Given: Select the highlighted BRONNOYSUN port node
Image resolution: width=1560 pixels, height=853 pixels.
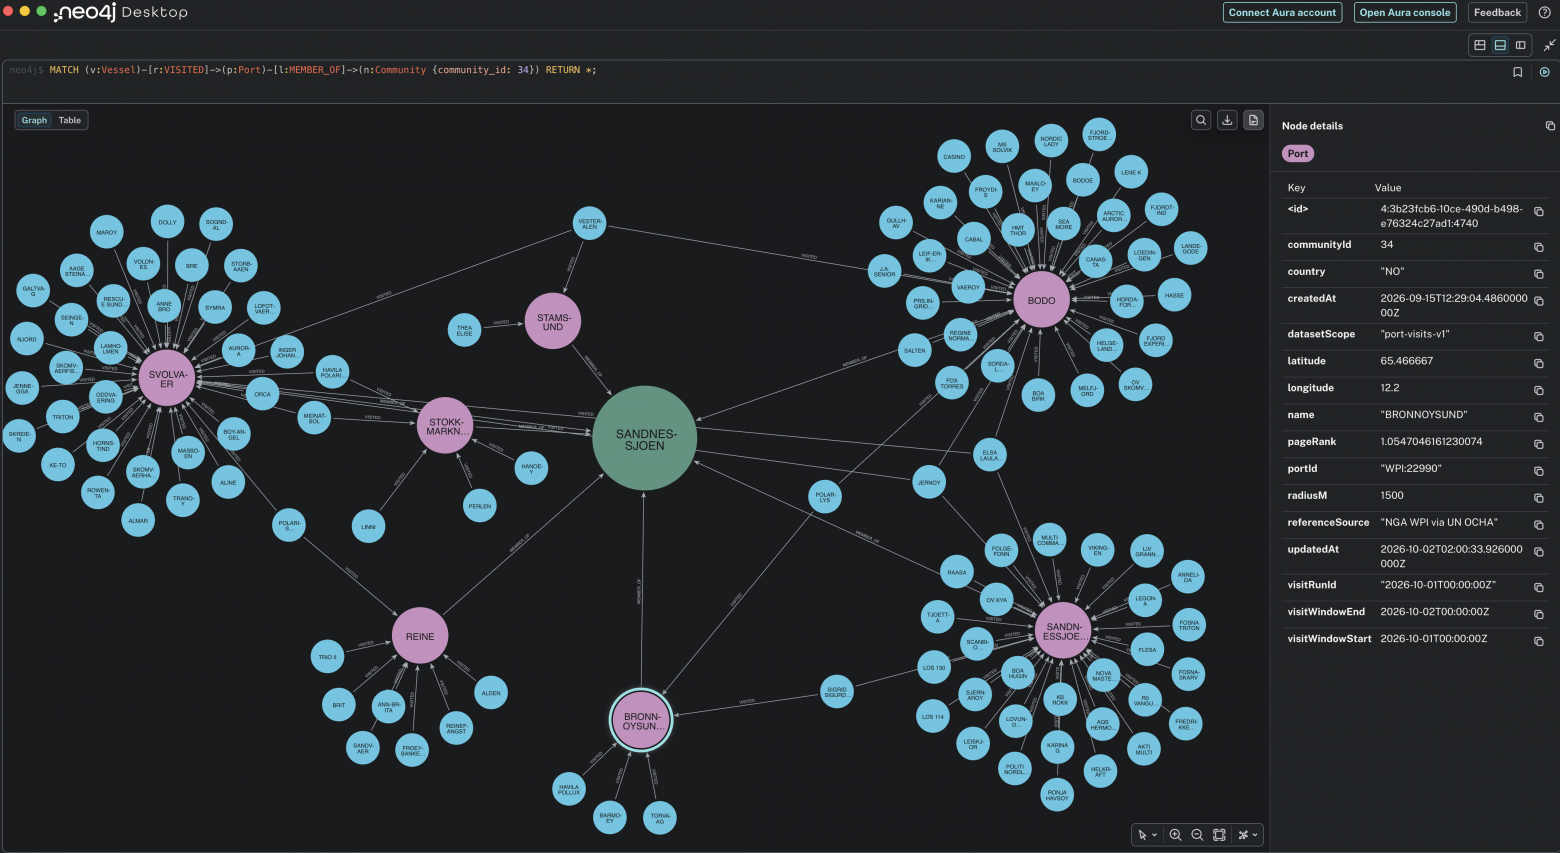Looking at the screenshot, I should (641, 720).
